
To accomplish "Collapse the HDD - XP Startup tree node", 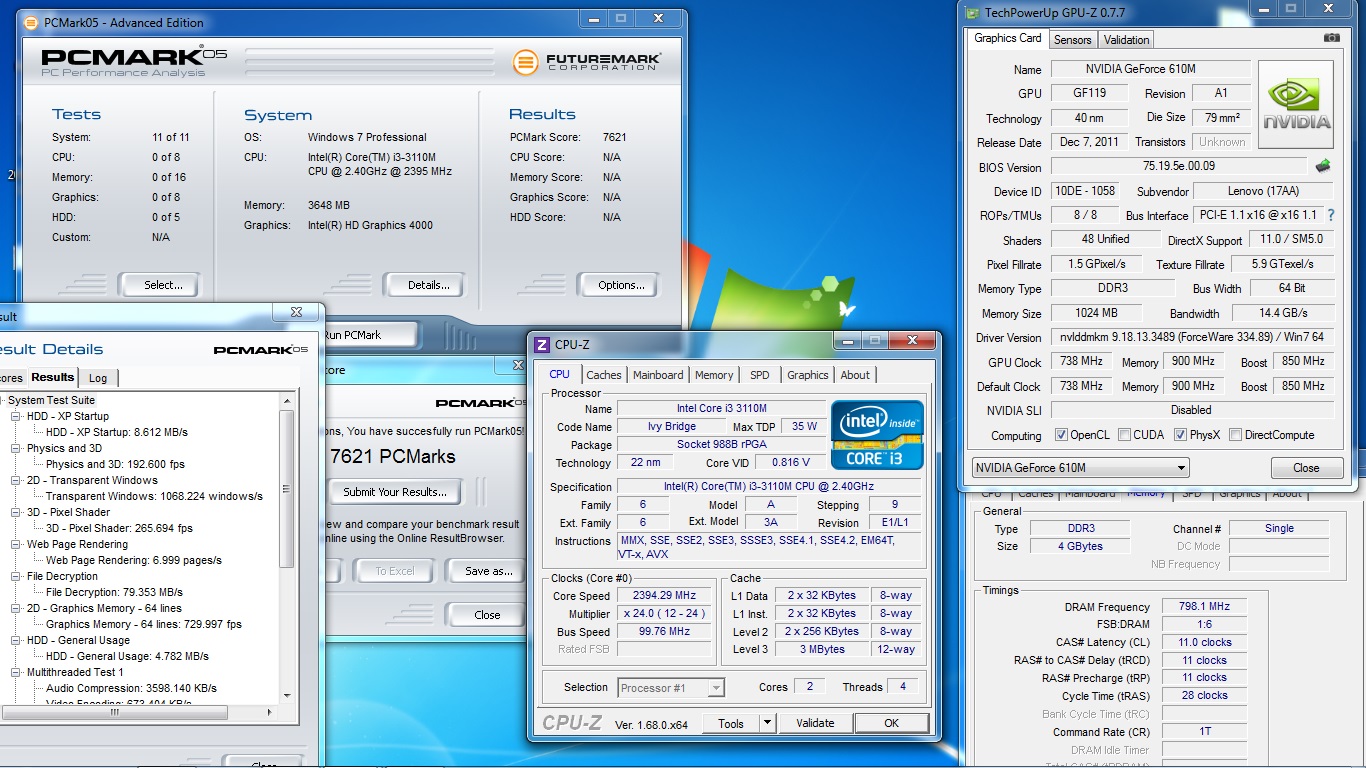I will click(x=16, y=416).
